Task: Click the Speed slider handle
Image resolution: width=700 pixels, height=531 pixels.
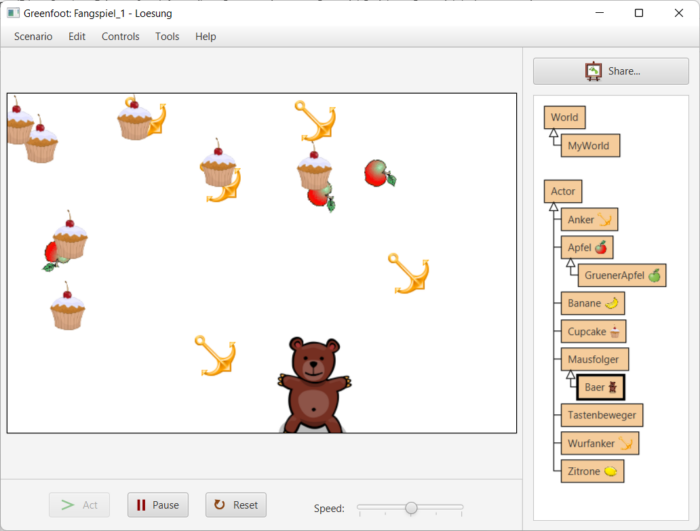Action: [411, 508]
